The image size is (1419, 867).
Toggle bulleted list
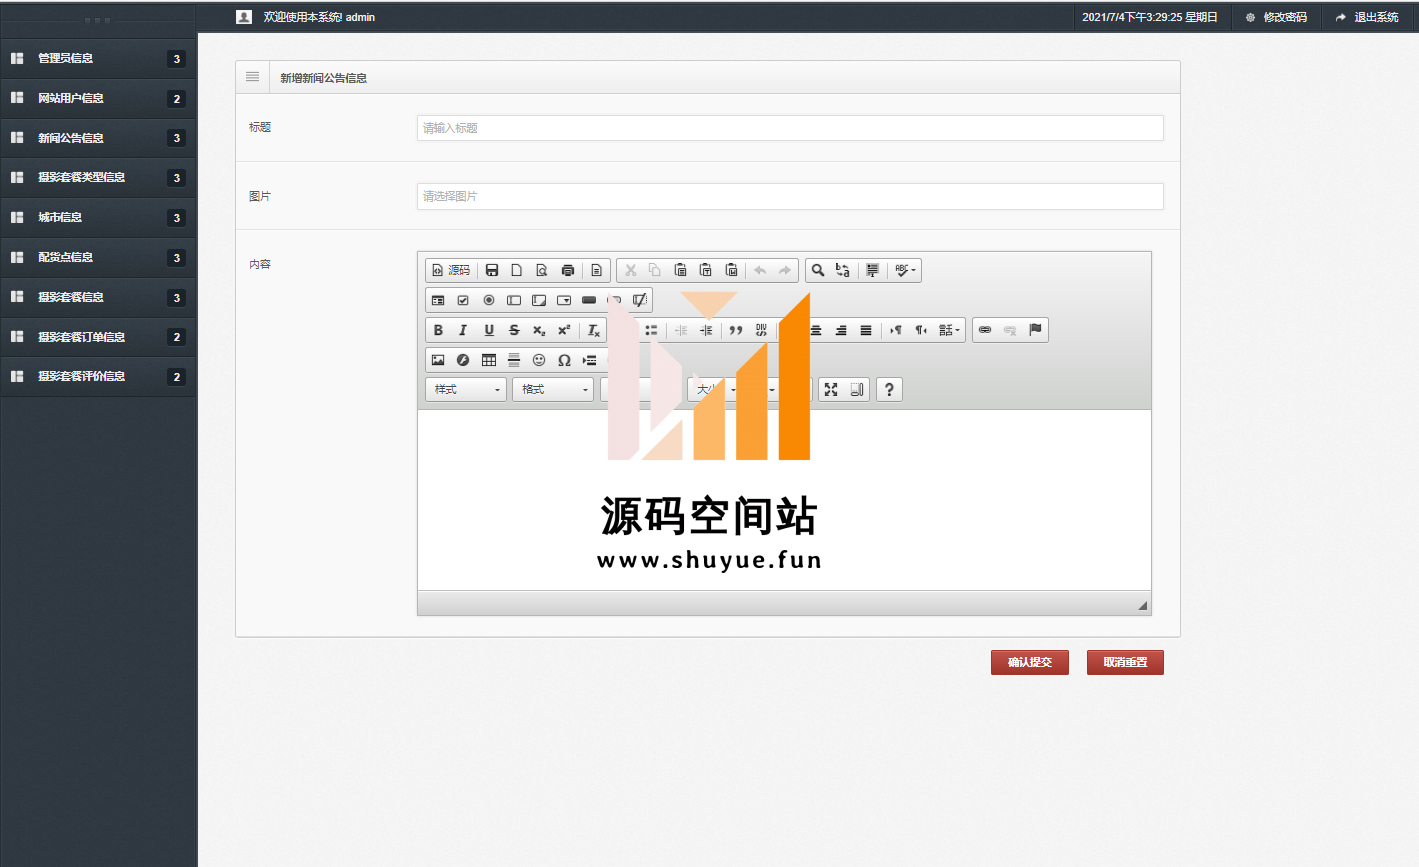[651, 330]
